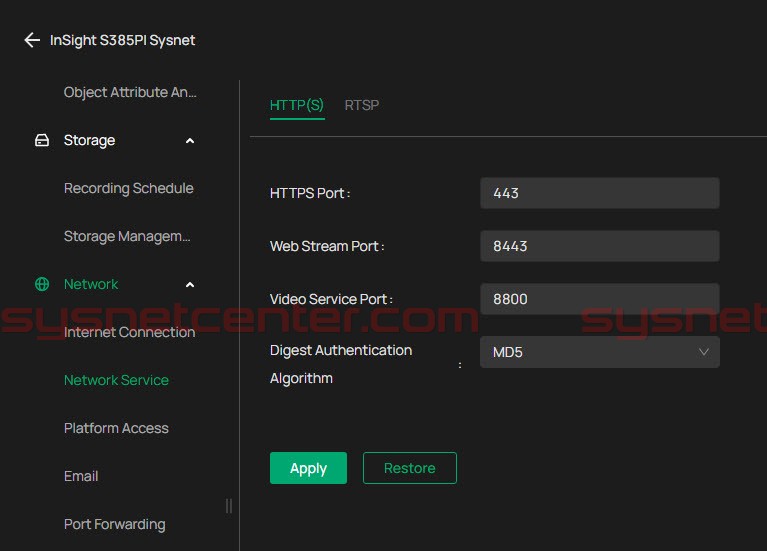Click the Restore button
The height and width of the screenshot is (551, 767).
pos(409,468)
